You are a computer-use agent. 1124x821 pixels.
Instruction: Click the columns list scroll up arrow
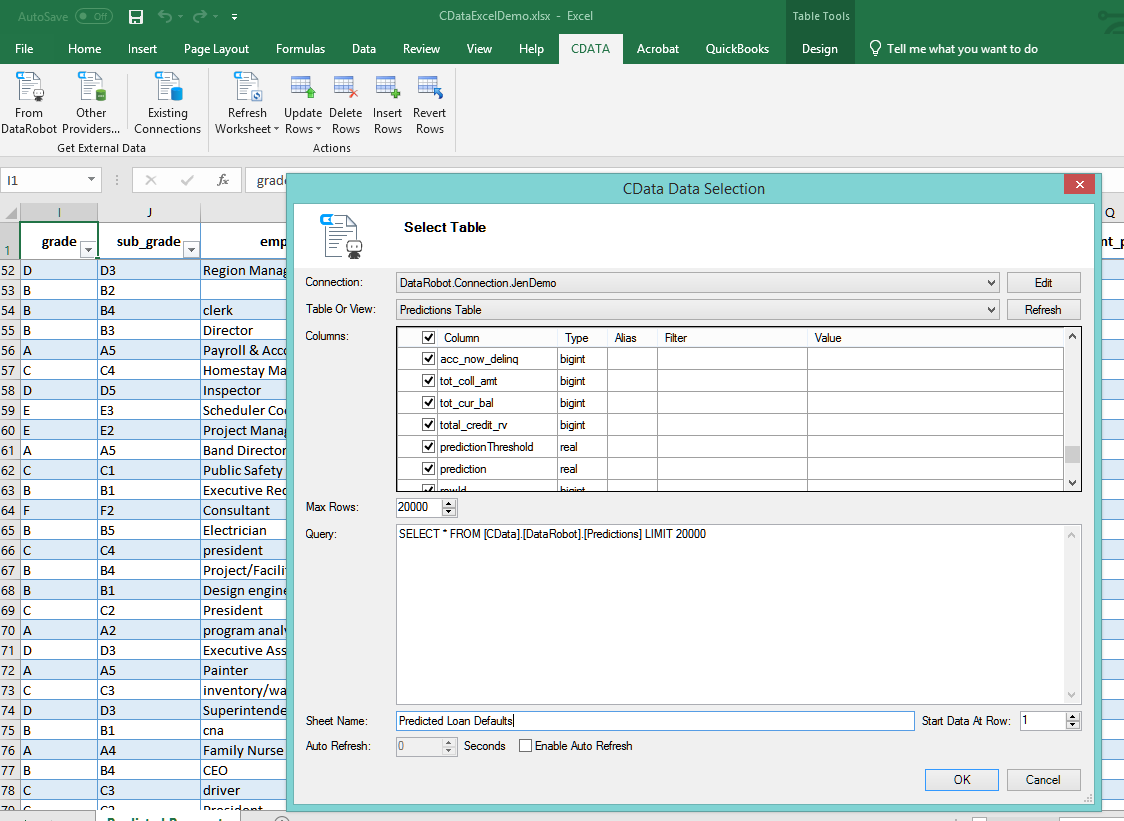coord(1072,336)
